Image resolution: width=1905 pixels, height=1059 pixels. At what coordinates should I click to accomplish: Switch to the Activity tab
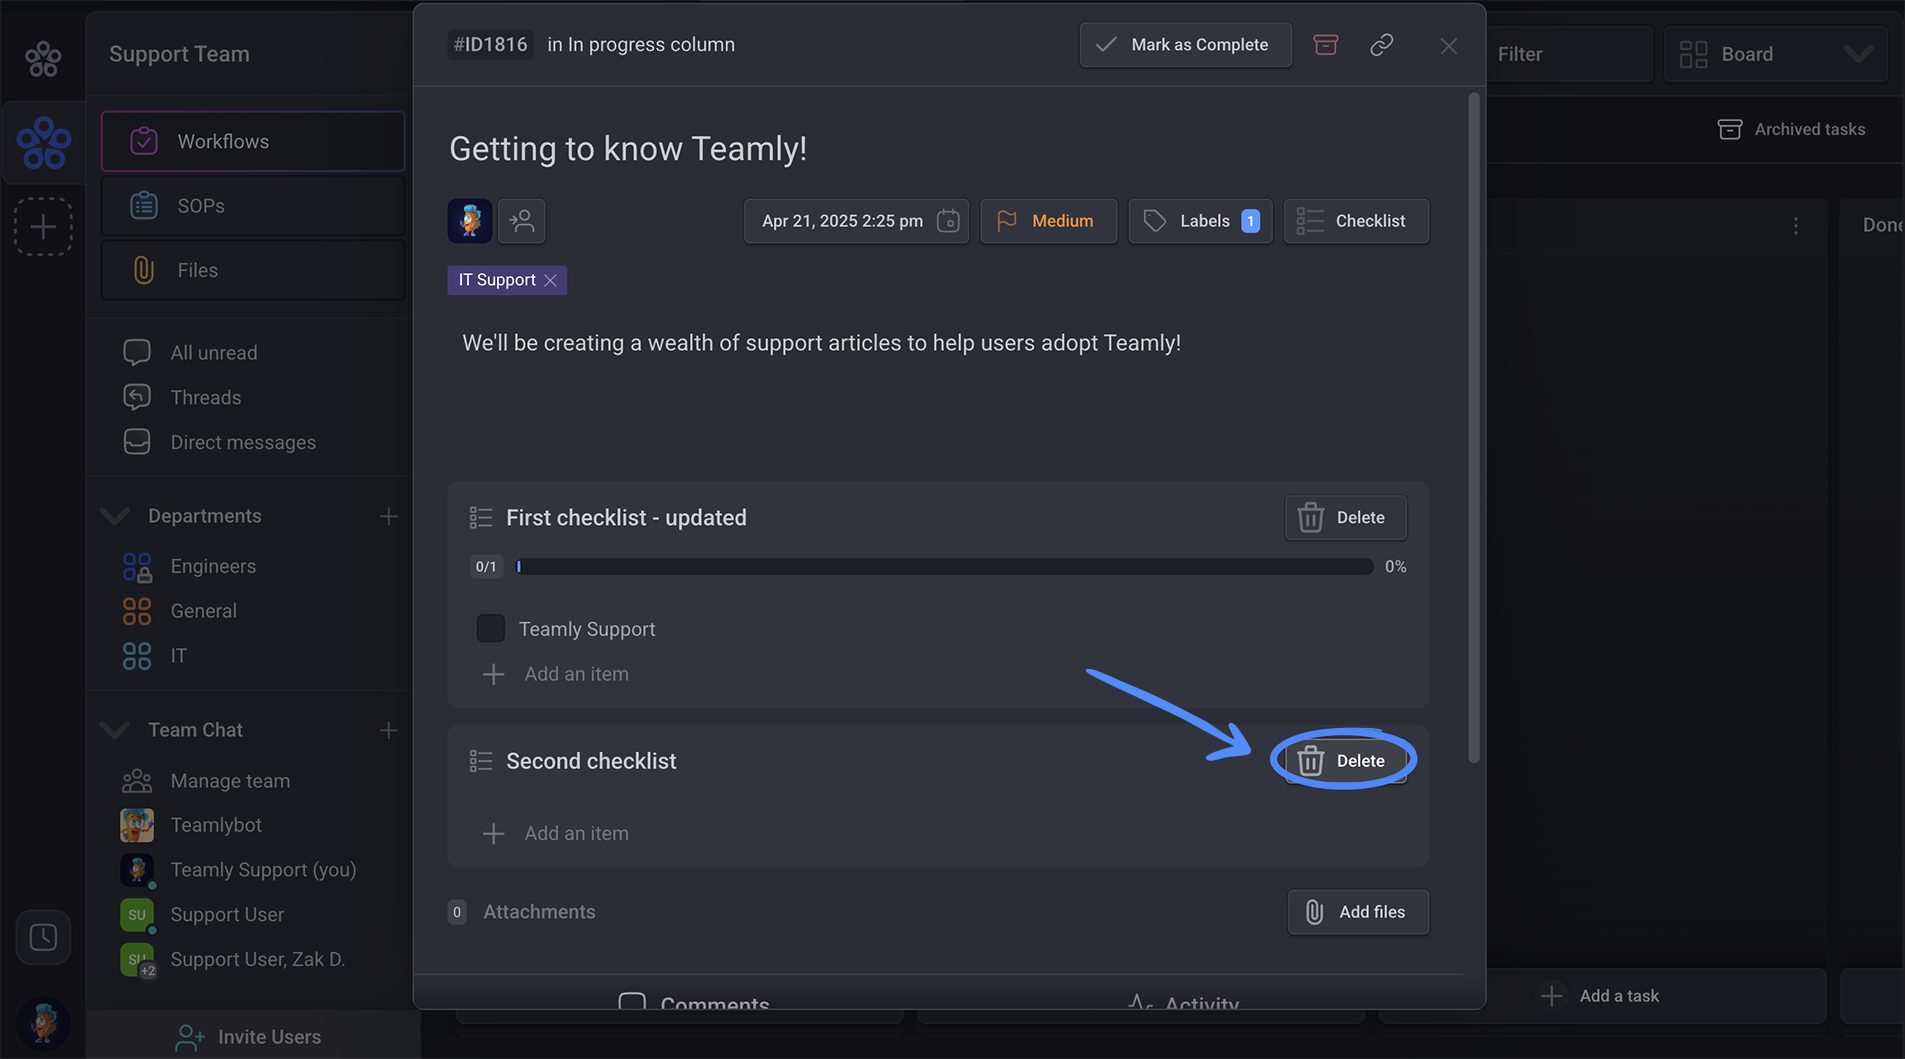pos(1183,1002)
